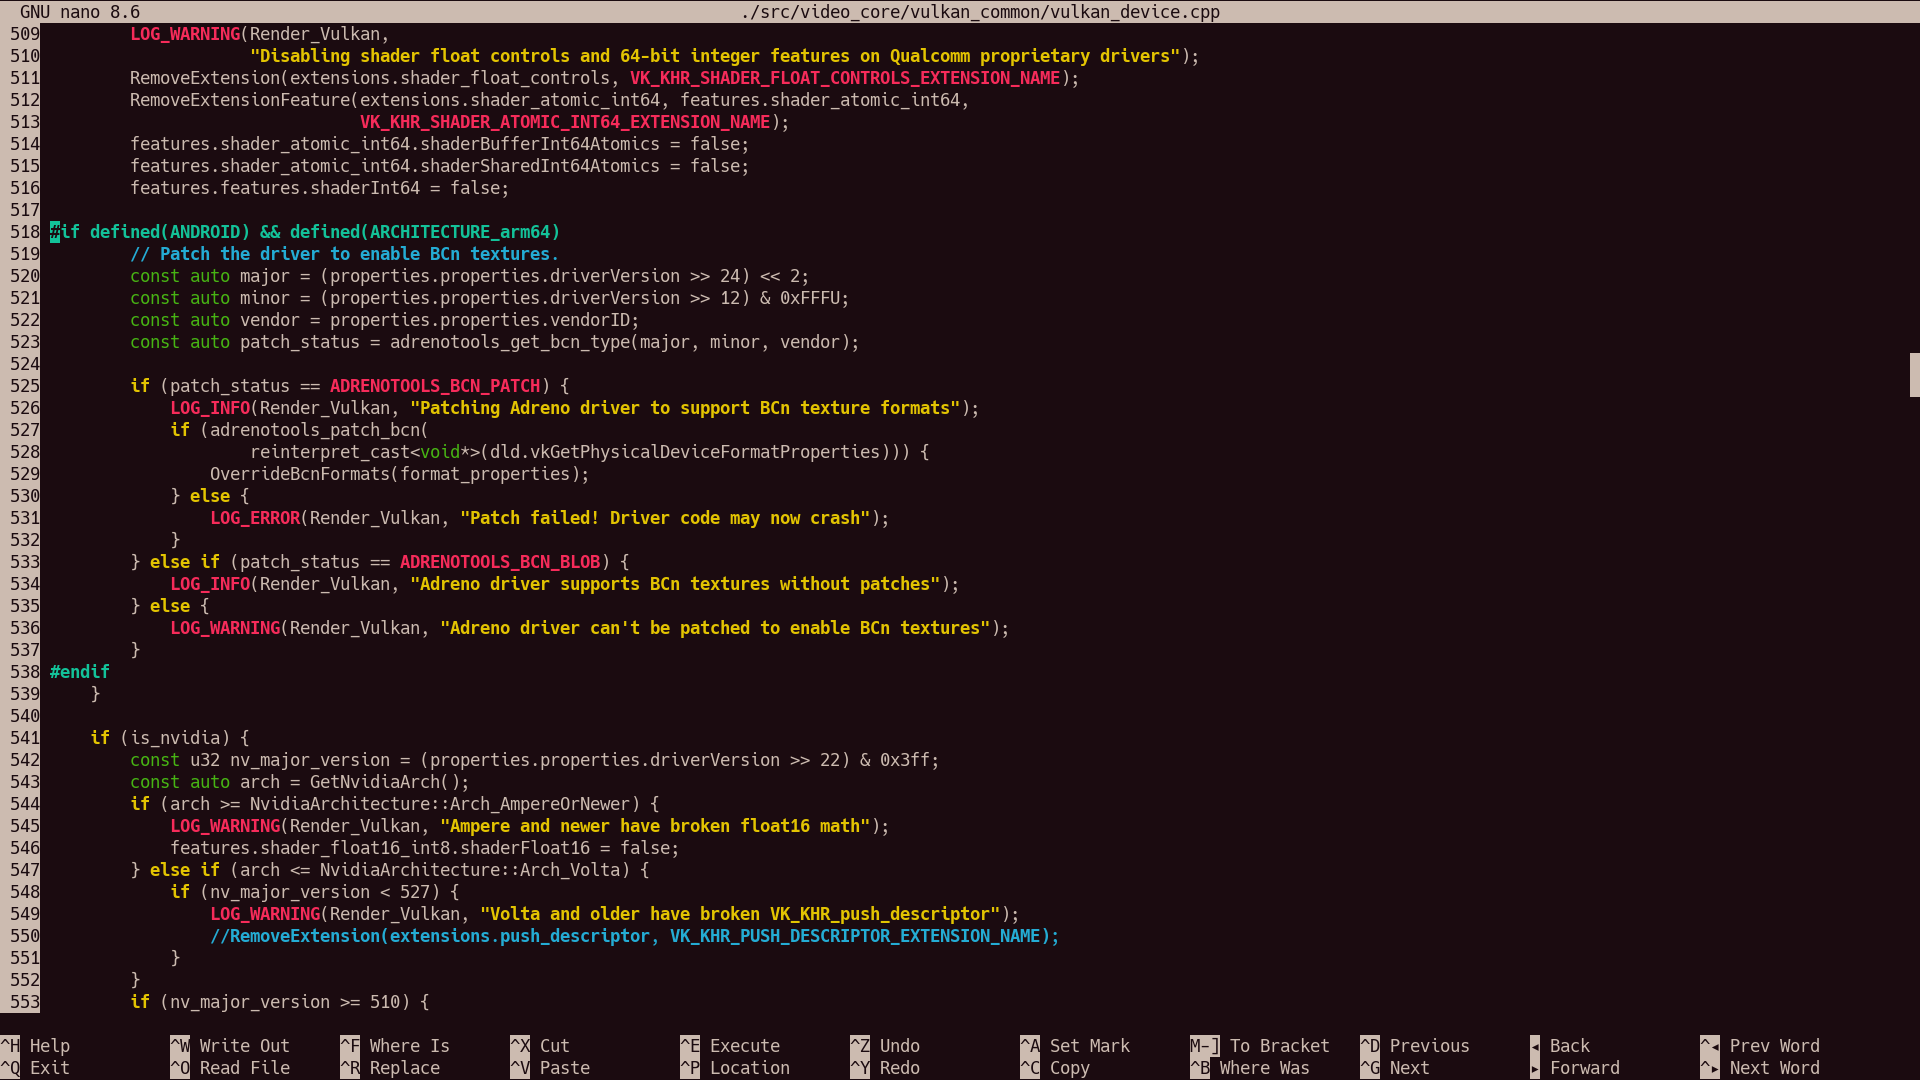Click the file path in title bar

(x=979, y=12)
